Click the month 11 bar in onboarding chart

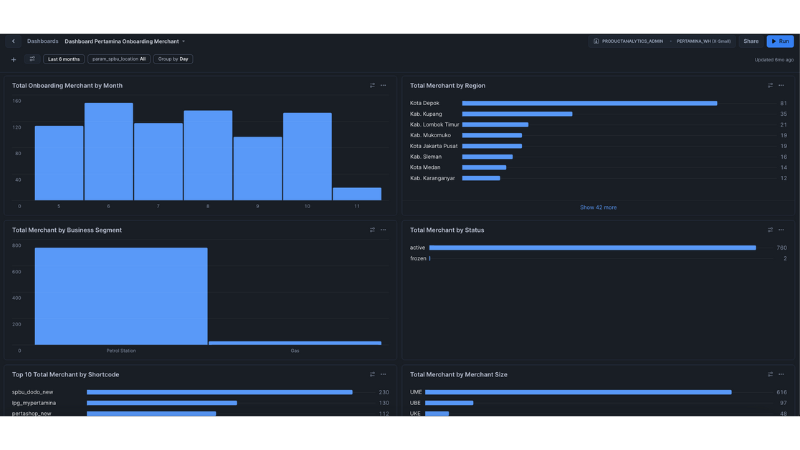tap(357, 194)
